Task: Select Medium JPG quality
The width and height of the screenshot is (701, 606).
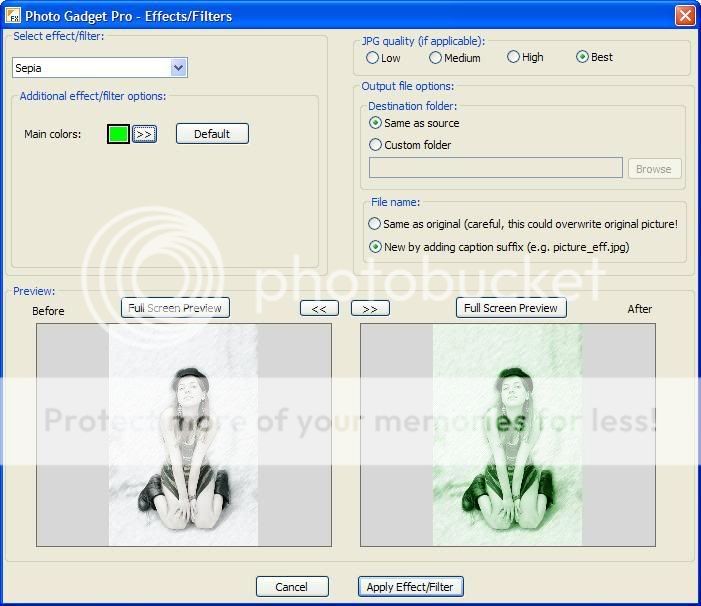Action: (x=436, y=58)
